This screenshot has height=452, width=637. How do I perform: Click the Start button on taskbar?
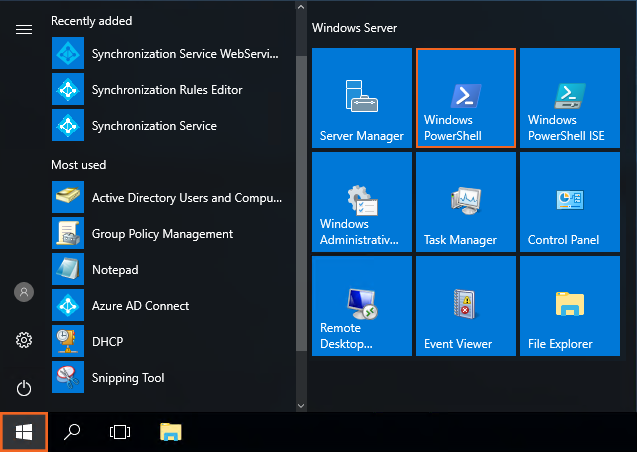[x=24, y=432]
